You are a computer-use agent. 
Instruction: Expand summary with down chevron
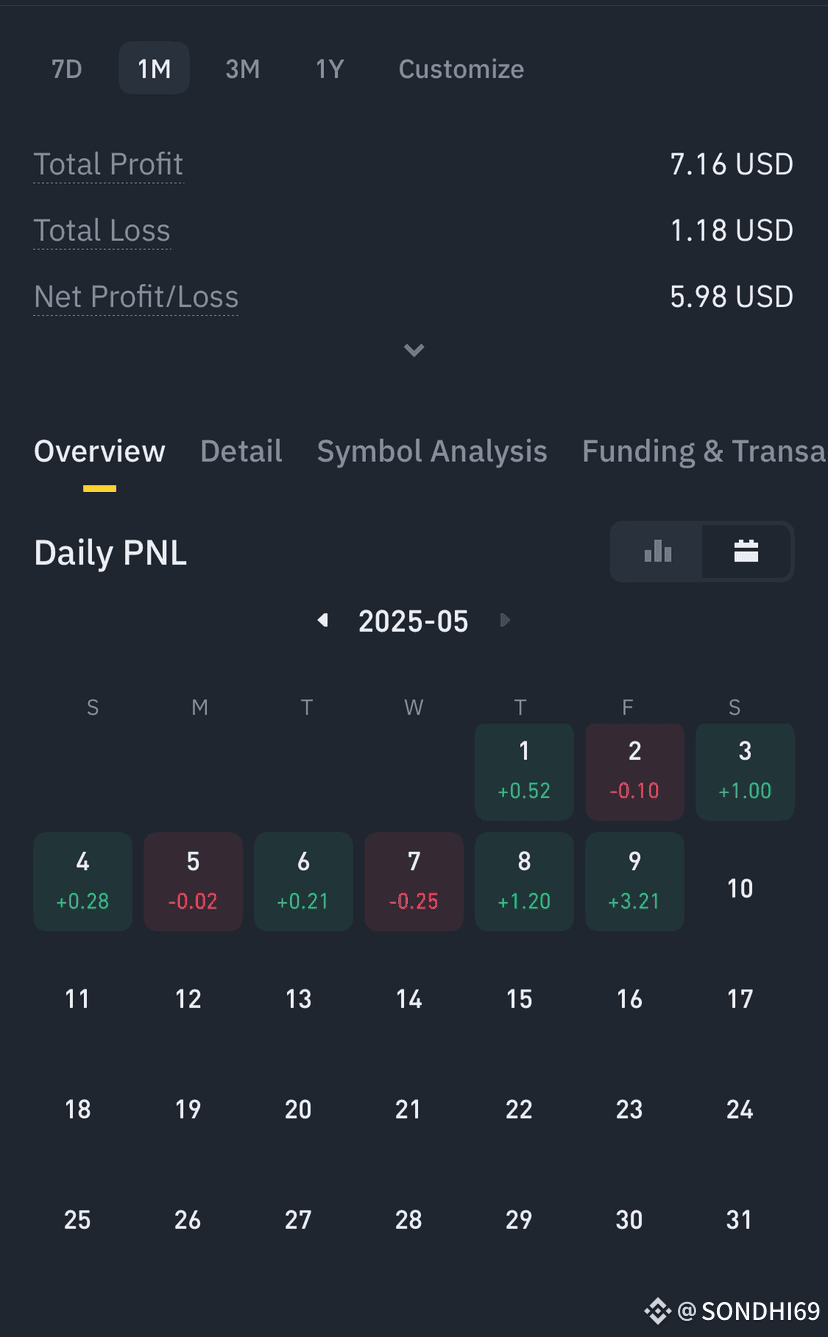click(414, 350)
